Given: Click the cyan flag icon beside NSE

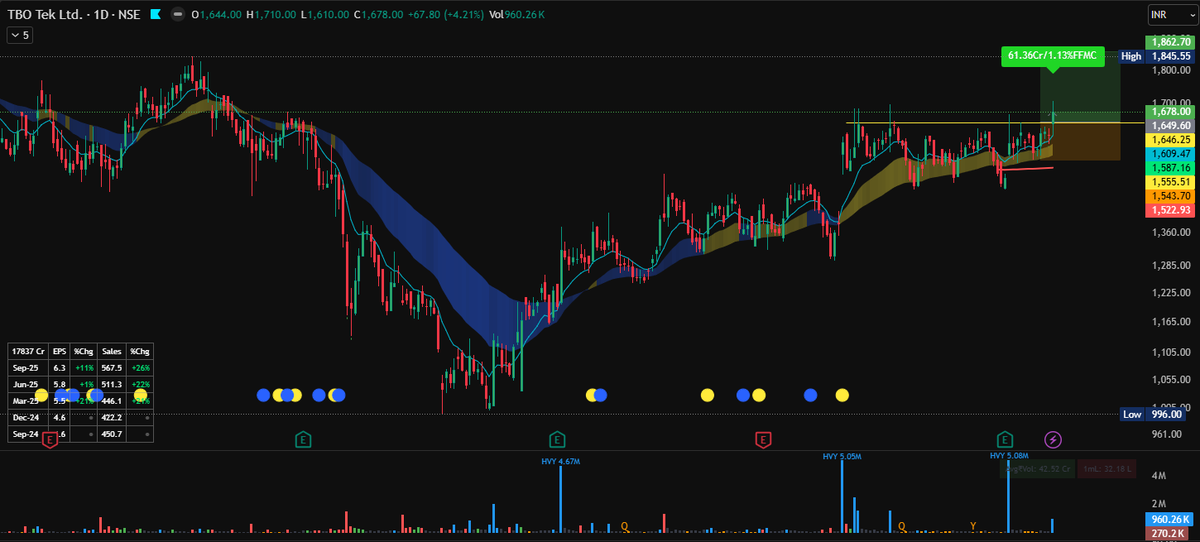Looking at the screenshot, I should click(155, 15).
